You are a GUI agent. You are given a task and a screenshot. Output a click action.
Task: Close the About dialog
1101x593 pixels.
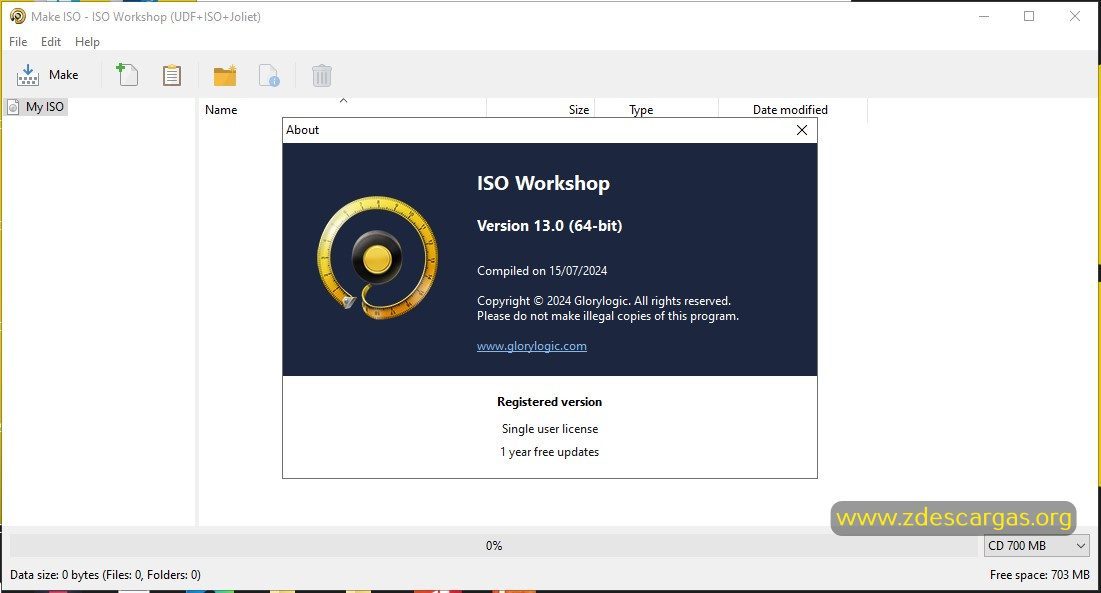click(x=802, y=130)
